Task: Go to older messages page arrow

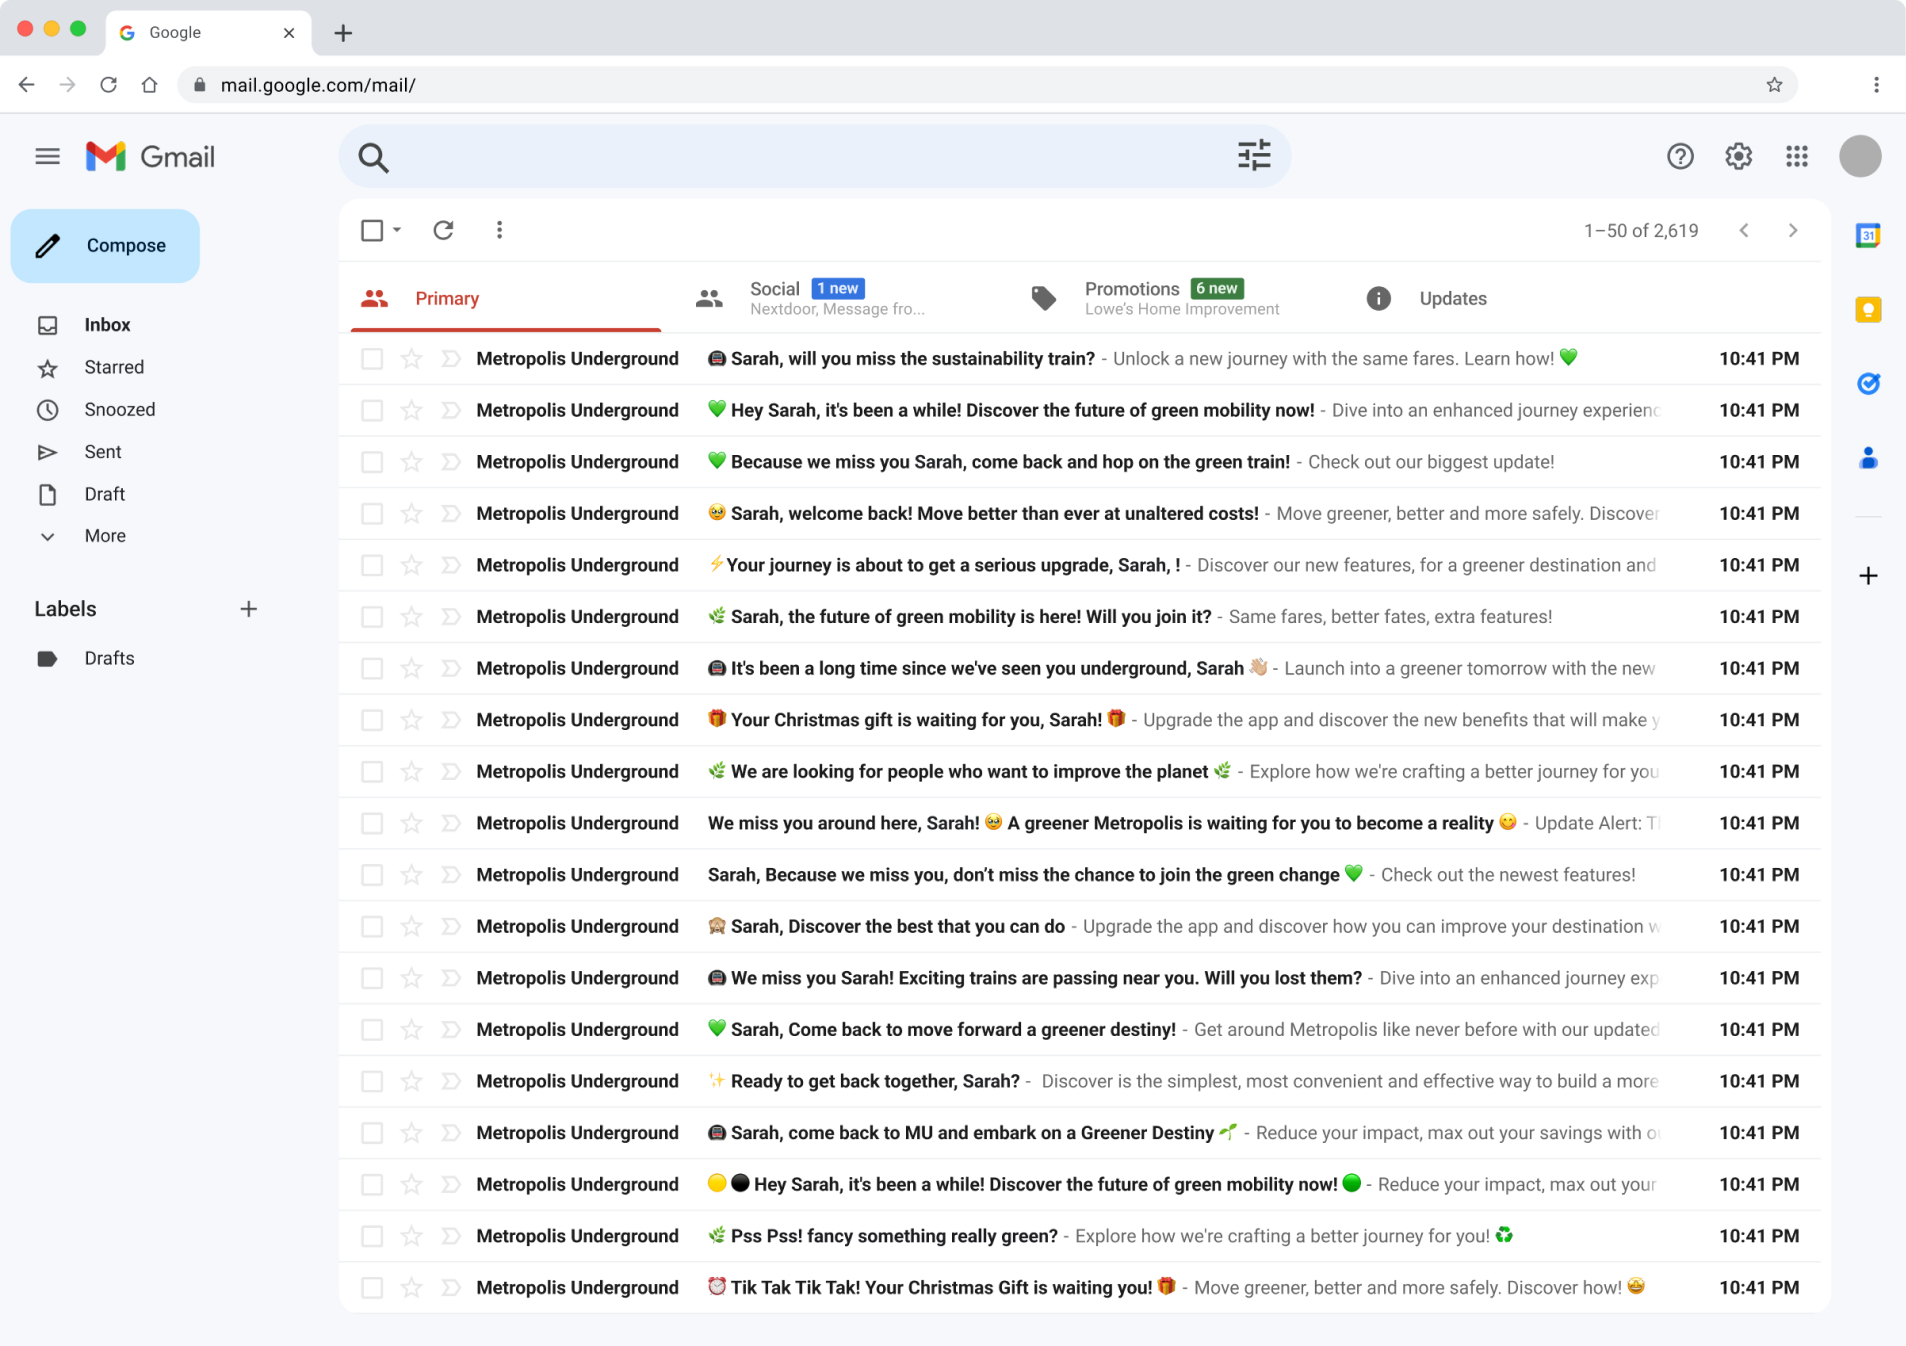Action: [x=1793, y=230]
